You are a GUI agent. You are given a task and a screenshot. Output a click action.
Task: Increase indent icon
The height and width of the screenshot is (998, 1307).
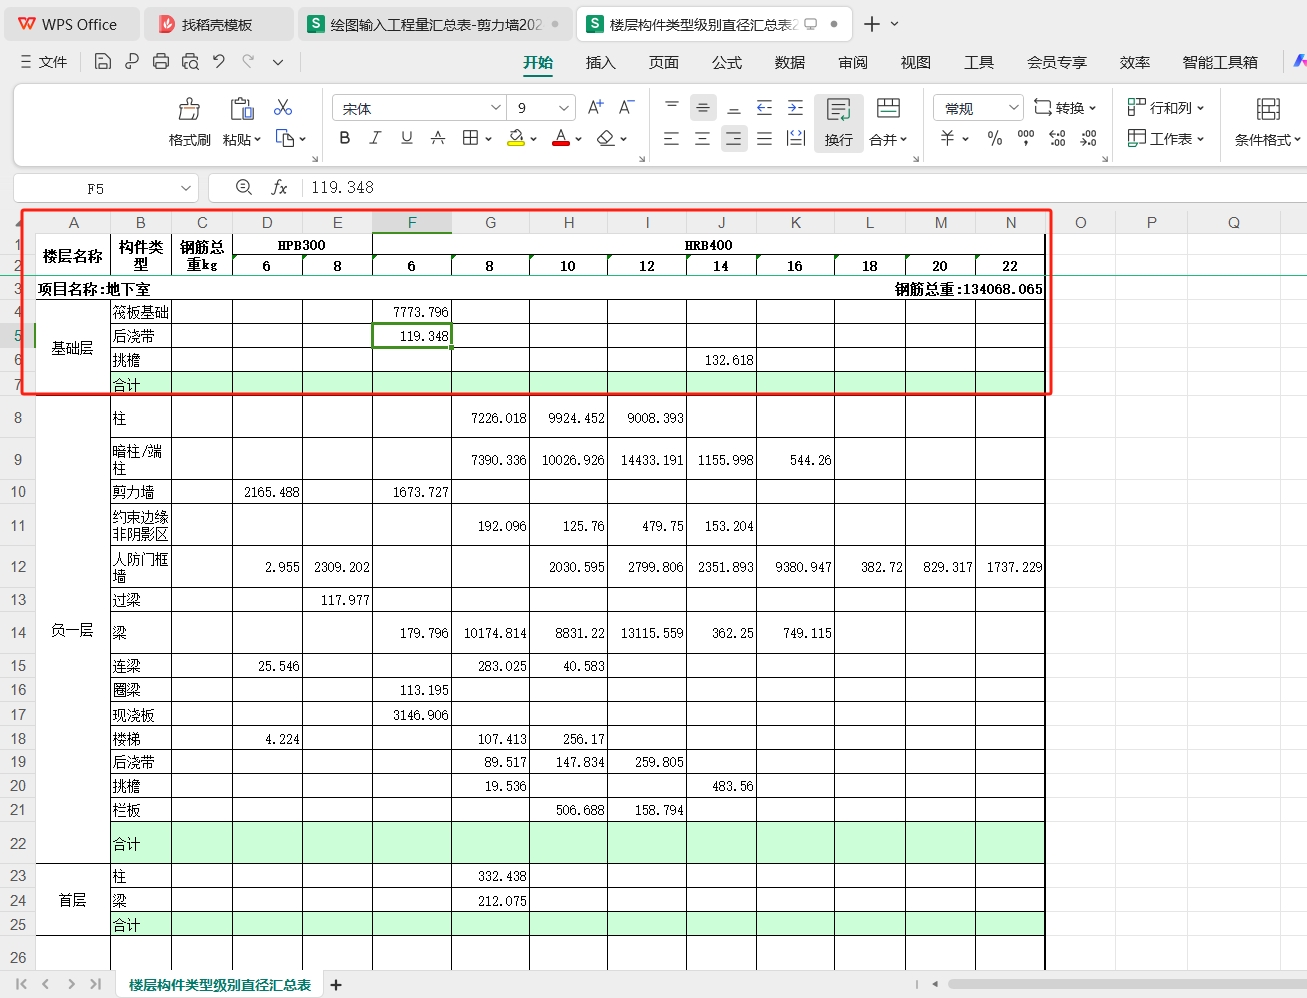(796, 107)
